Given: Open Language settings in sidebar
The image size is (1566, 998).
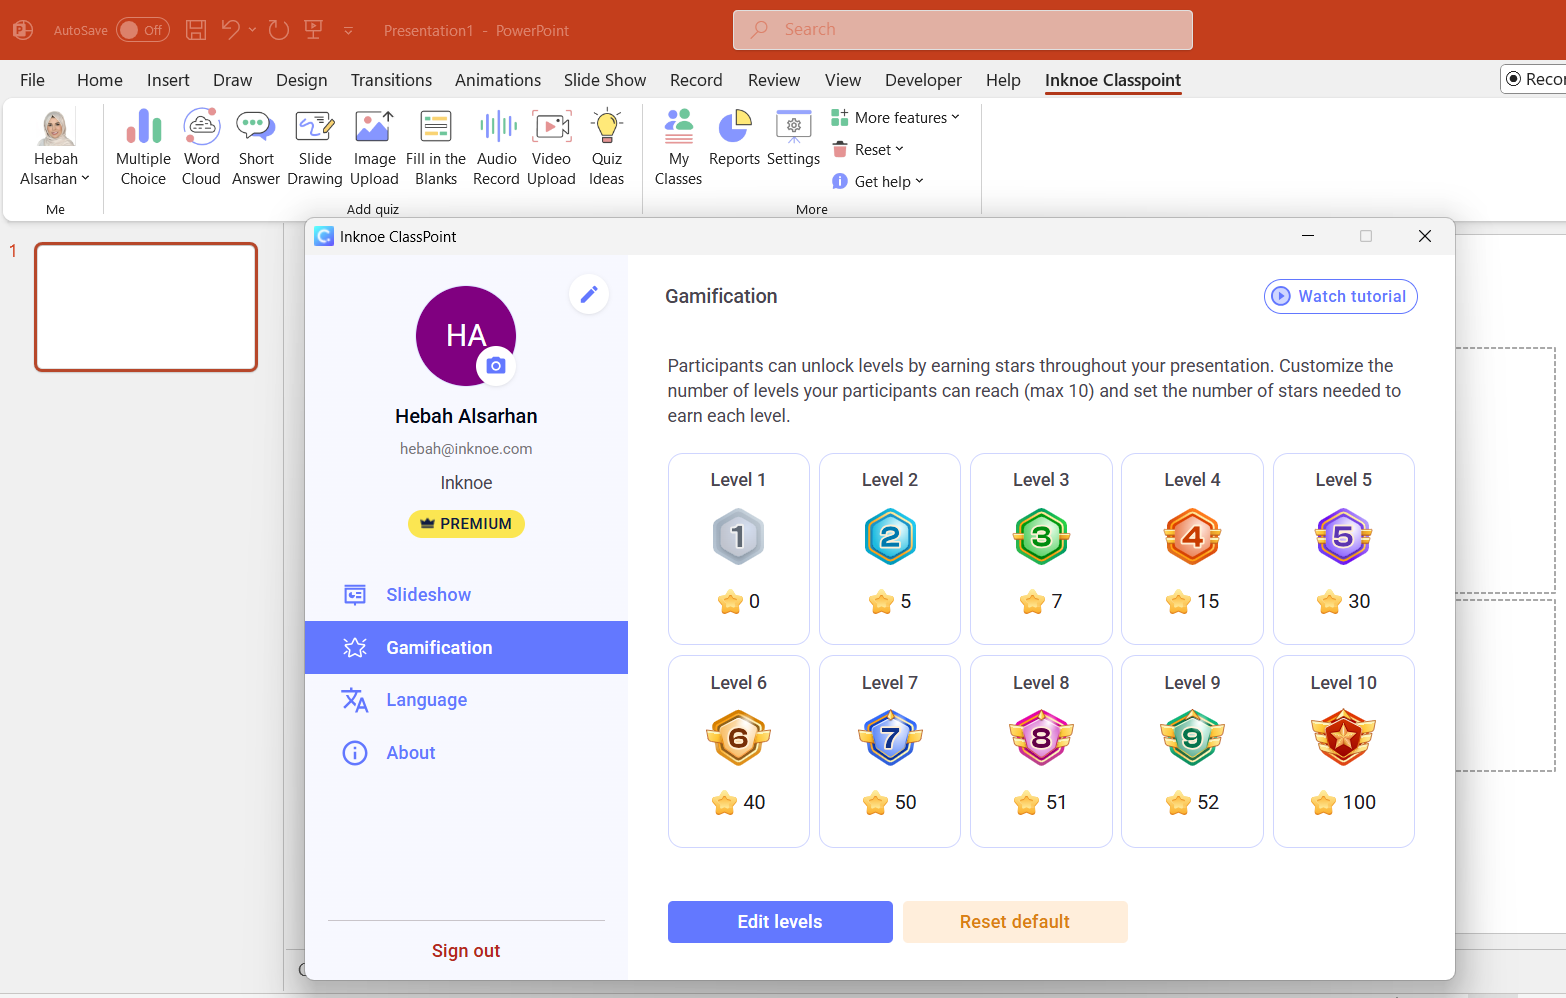Looking at the screenshot, I should (466, 700).
